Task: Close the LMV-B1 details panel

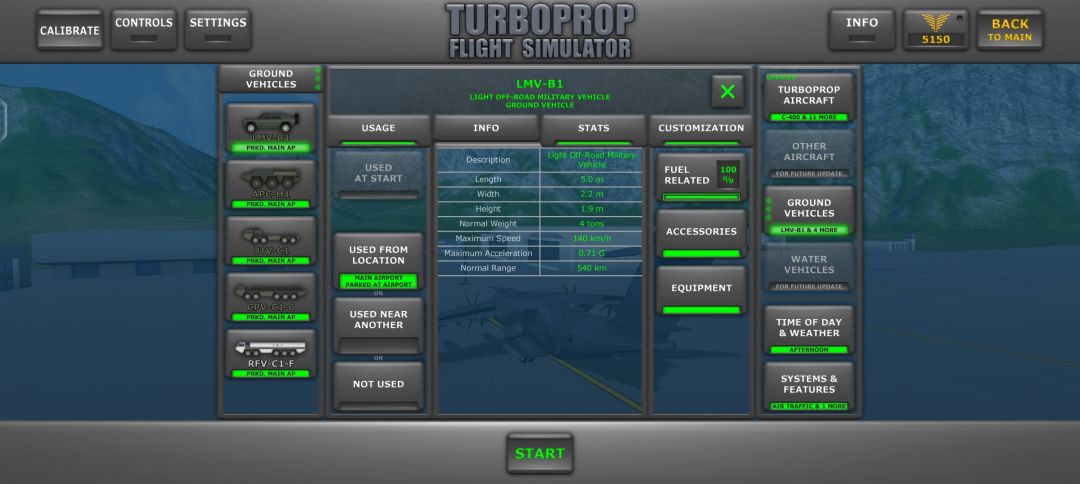Action: [x=727, y=92]
